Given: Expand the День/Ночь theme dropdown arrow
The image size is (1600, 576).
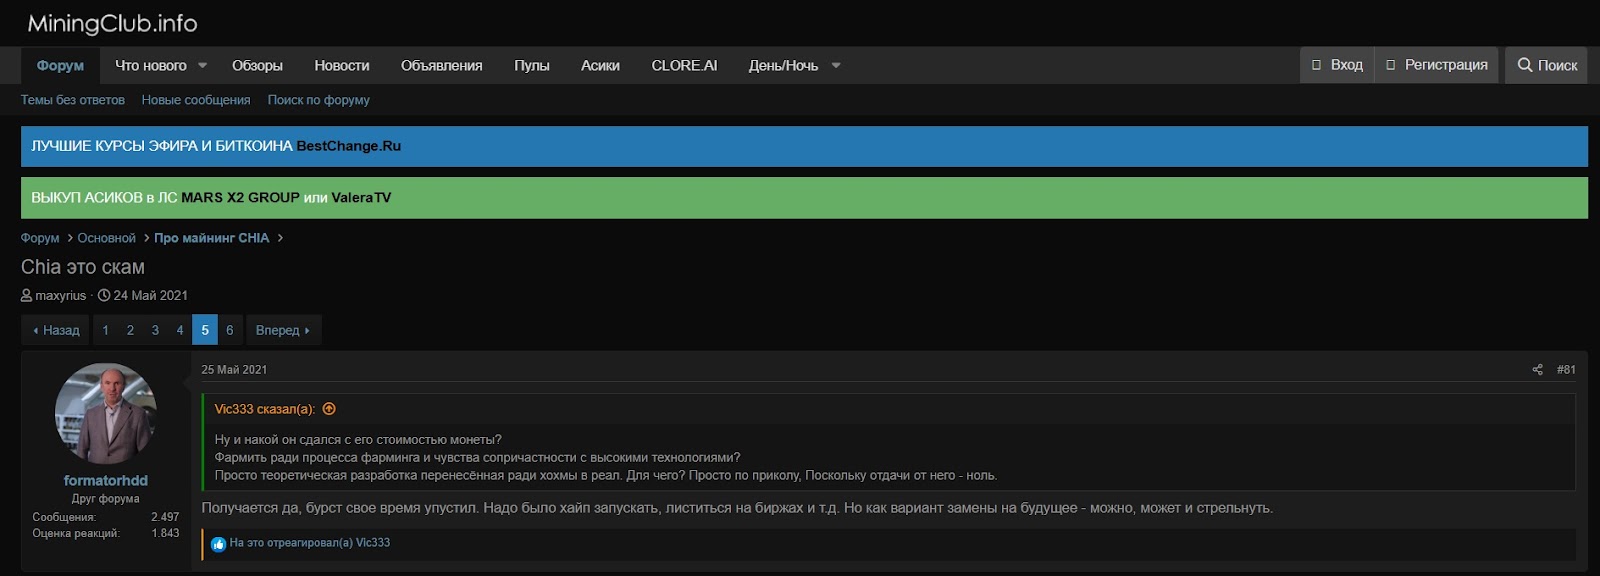Looking at the screenshot, I should (x=836, y=66).
